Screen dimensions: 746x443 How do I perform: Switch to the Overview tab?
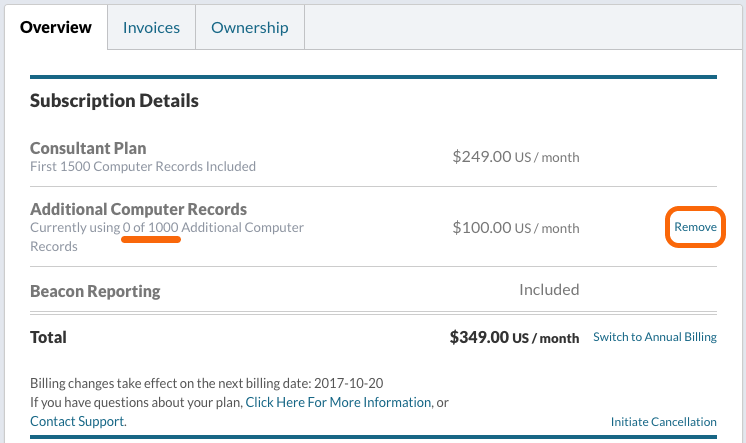pyautogui.click(x=56, y=27)
